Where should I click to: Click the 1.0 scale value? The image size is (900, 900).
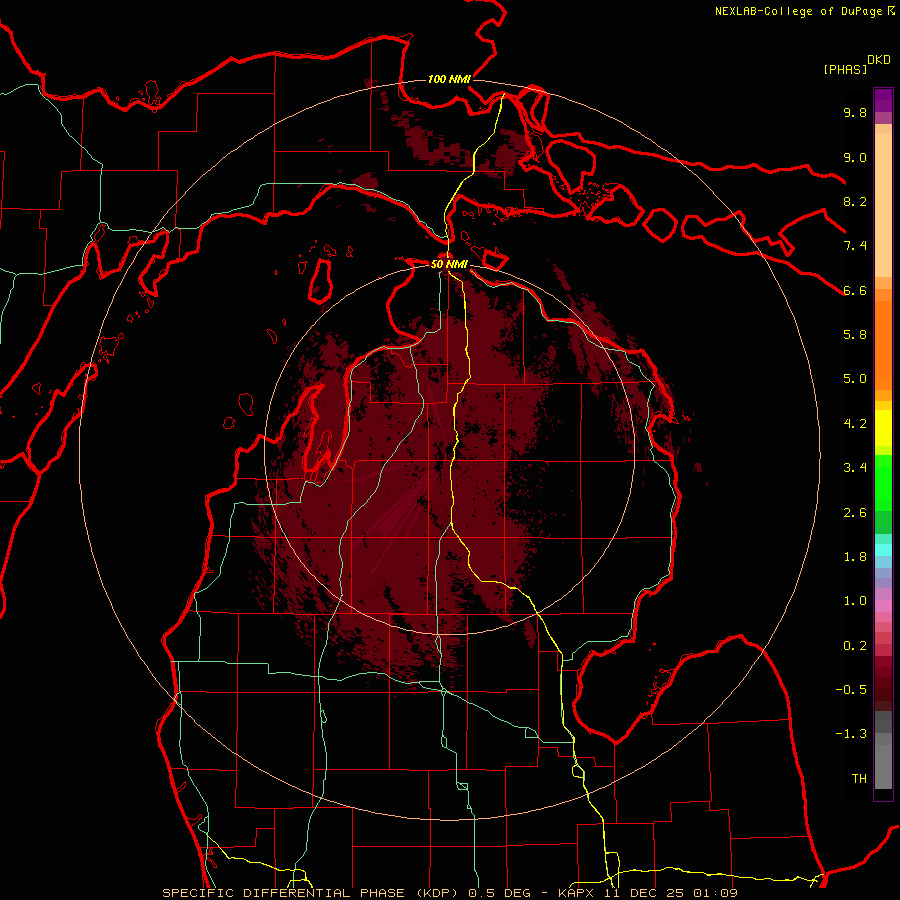855,601
